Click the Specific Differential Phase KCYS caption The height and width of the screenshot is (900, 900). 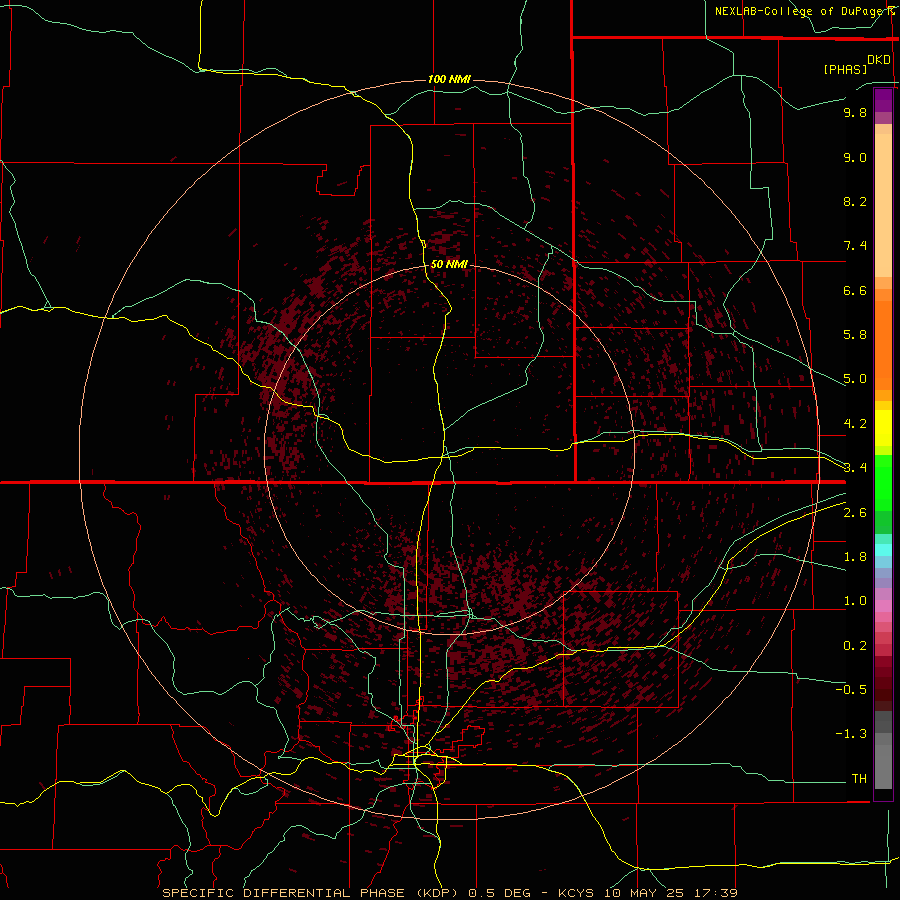click(449, 893)
